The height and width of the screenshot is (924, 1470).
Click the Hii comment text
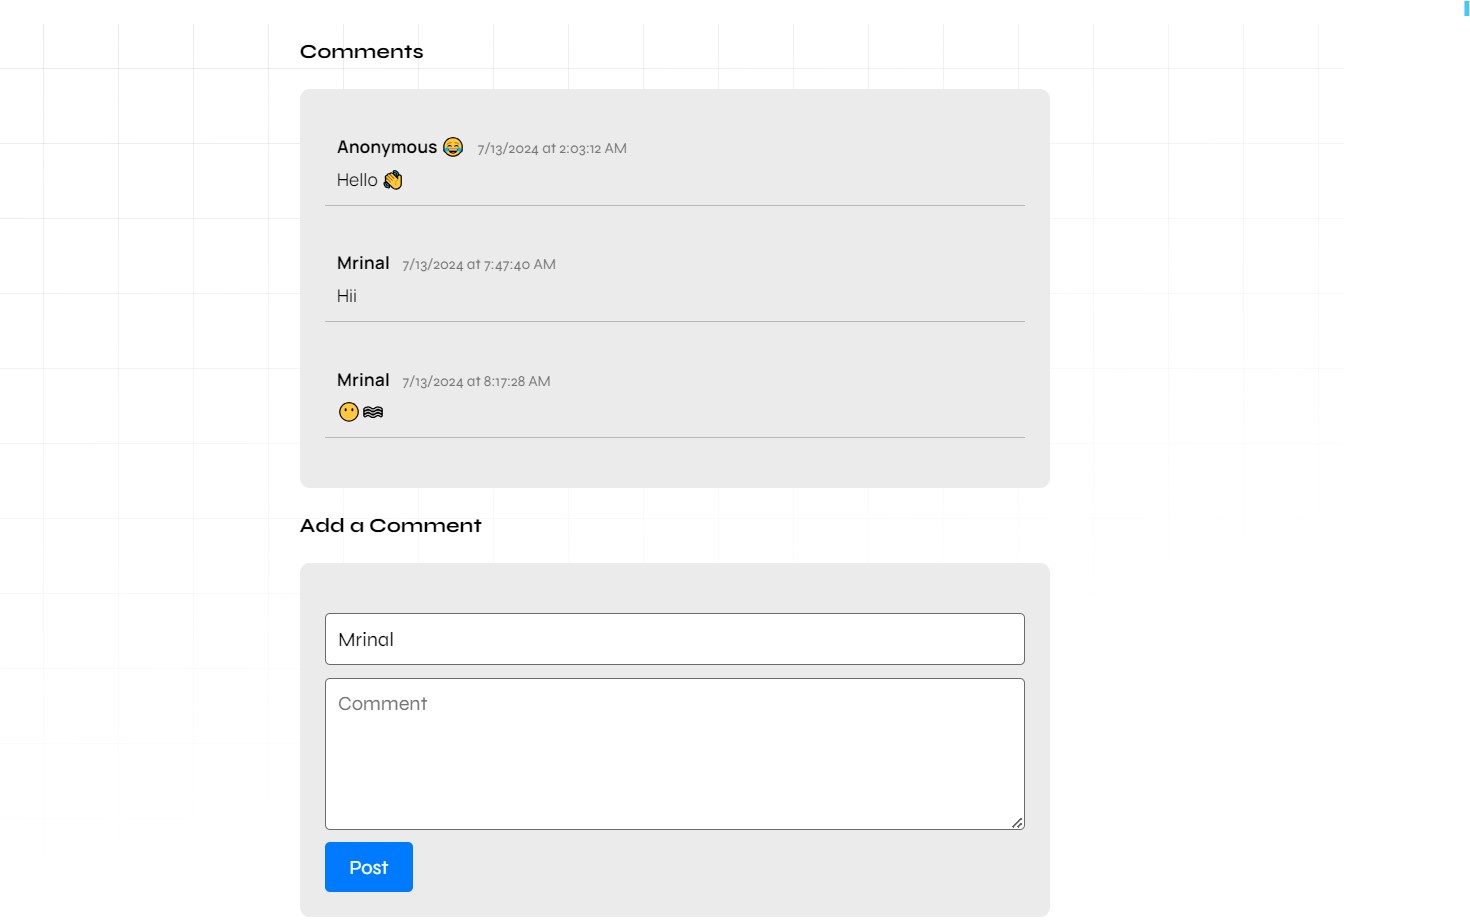(x=346, y=296)
